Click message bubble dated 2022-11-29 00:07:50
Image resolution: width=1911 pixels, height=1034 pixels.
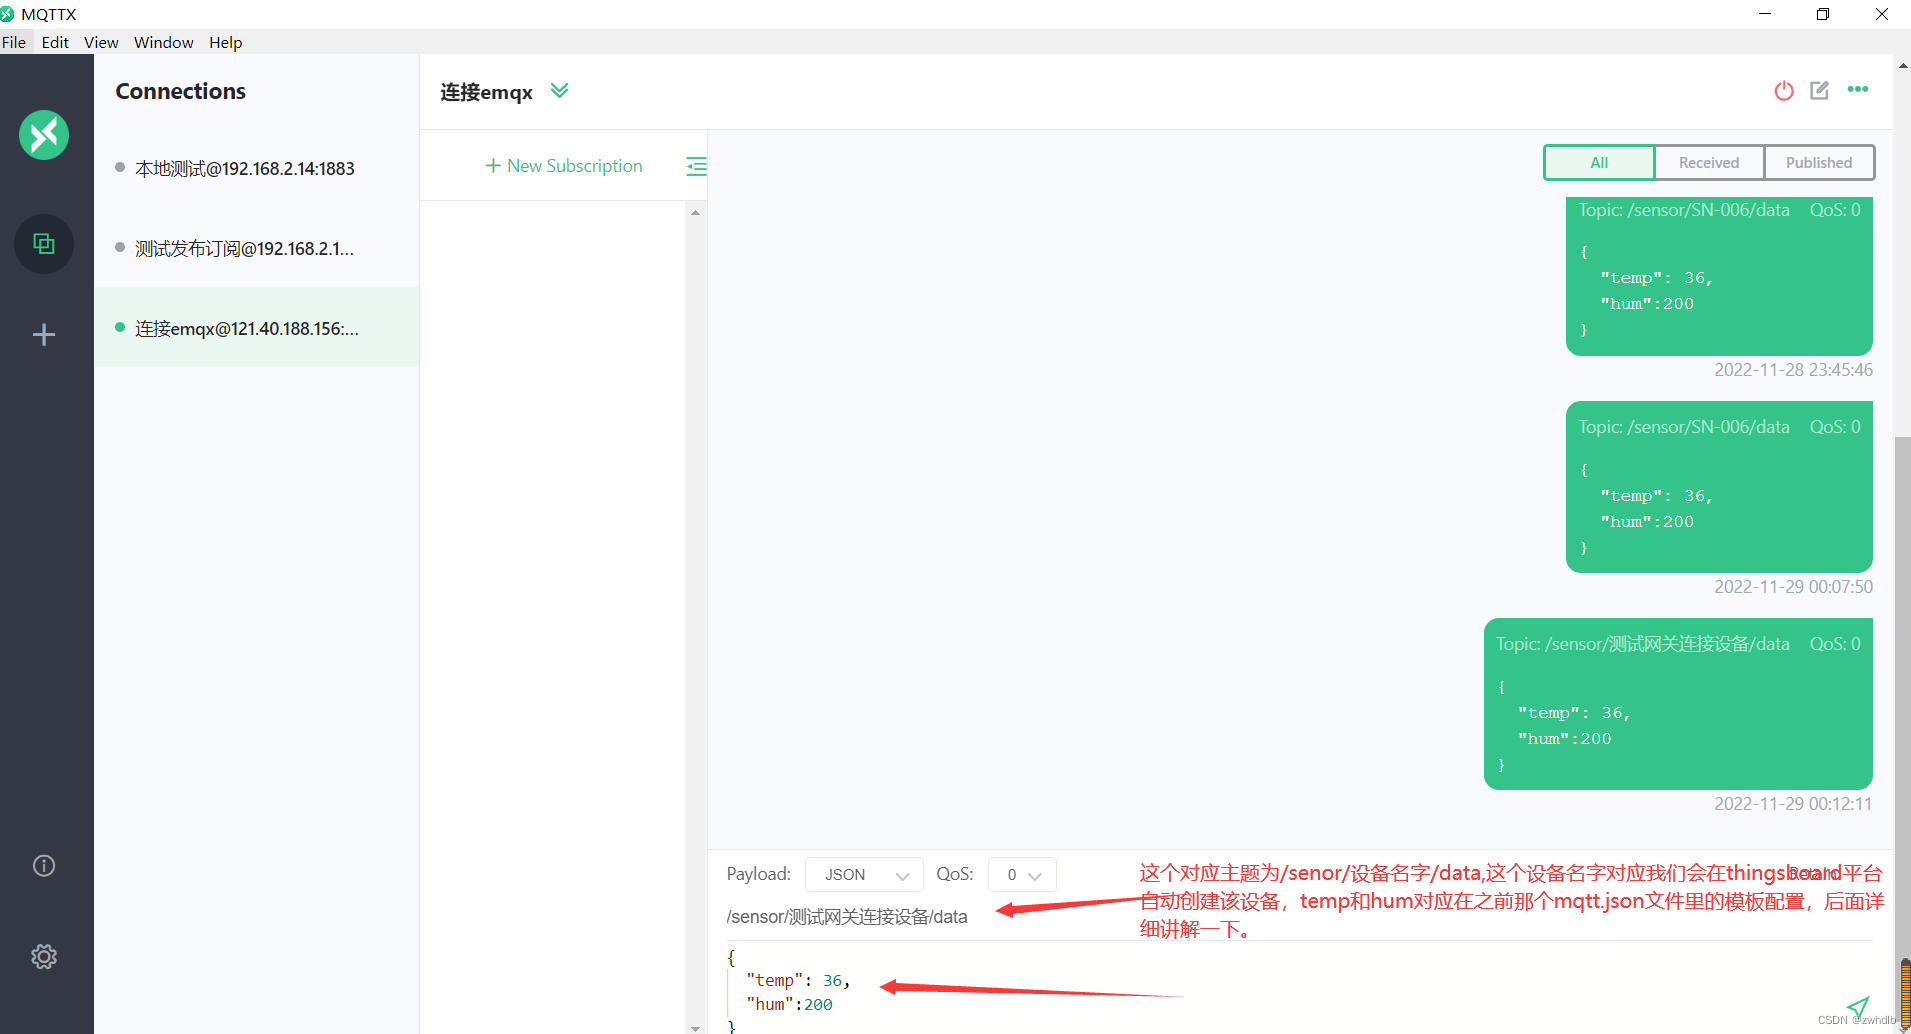pos(1719,487)
